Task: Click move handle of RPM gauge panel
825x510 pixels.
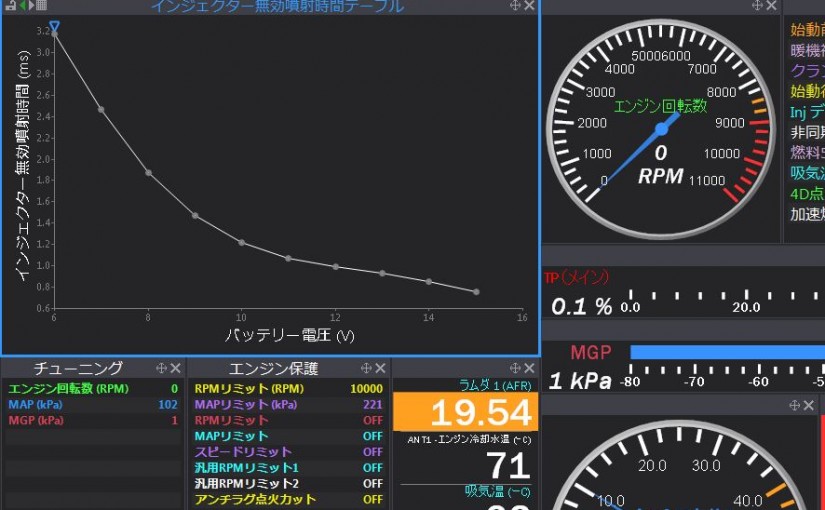Action: [757, 5]
